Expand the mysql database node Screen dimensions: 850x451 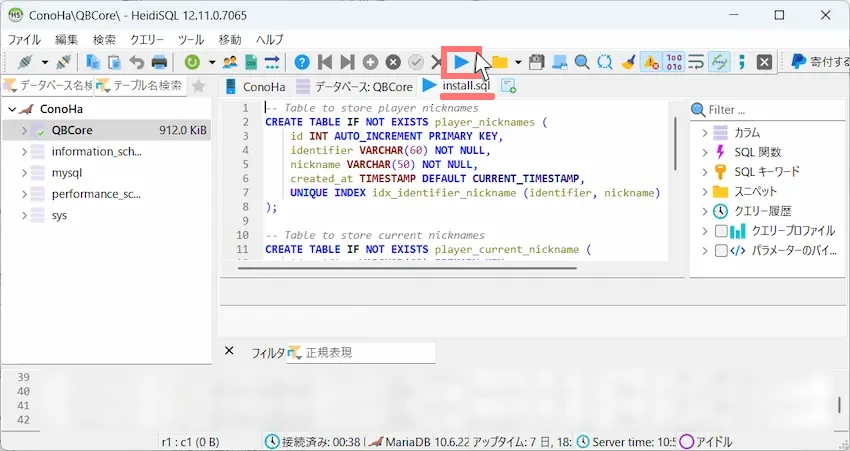(x=24, y=173)
